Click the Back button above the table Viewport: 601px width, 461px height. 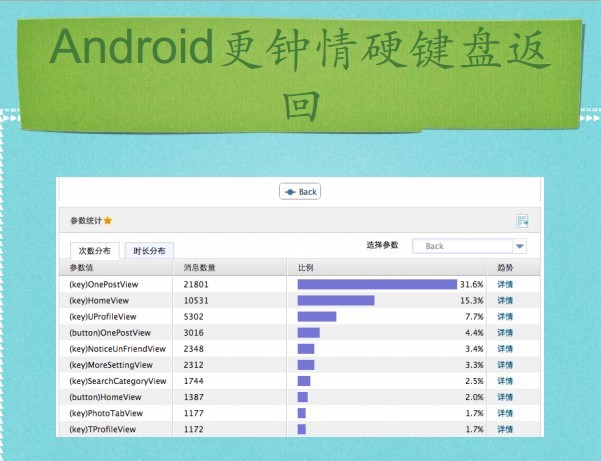pyautogui.click(x=300, y=191)
